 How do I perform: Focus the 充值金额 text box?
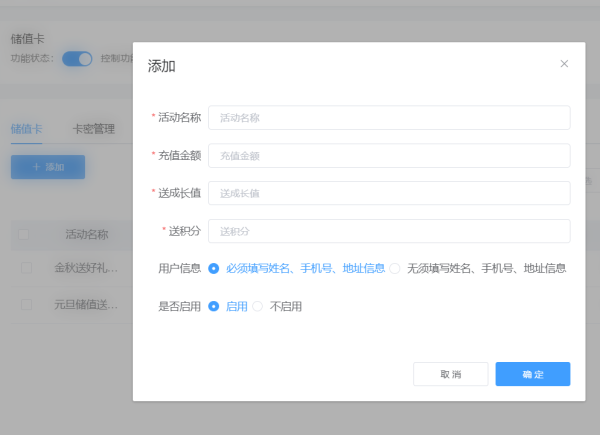pos(389,156)
